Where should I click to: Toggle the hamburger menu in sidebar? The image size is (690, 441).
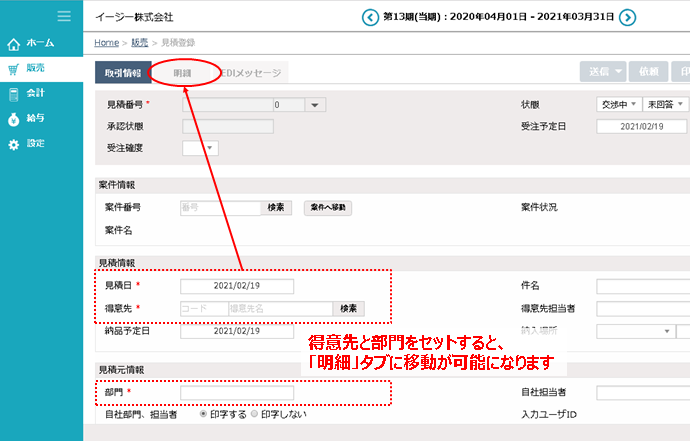pyautogui.click(x=64, y=16)
